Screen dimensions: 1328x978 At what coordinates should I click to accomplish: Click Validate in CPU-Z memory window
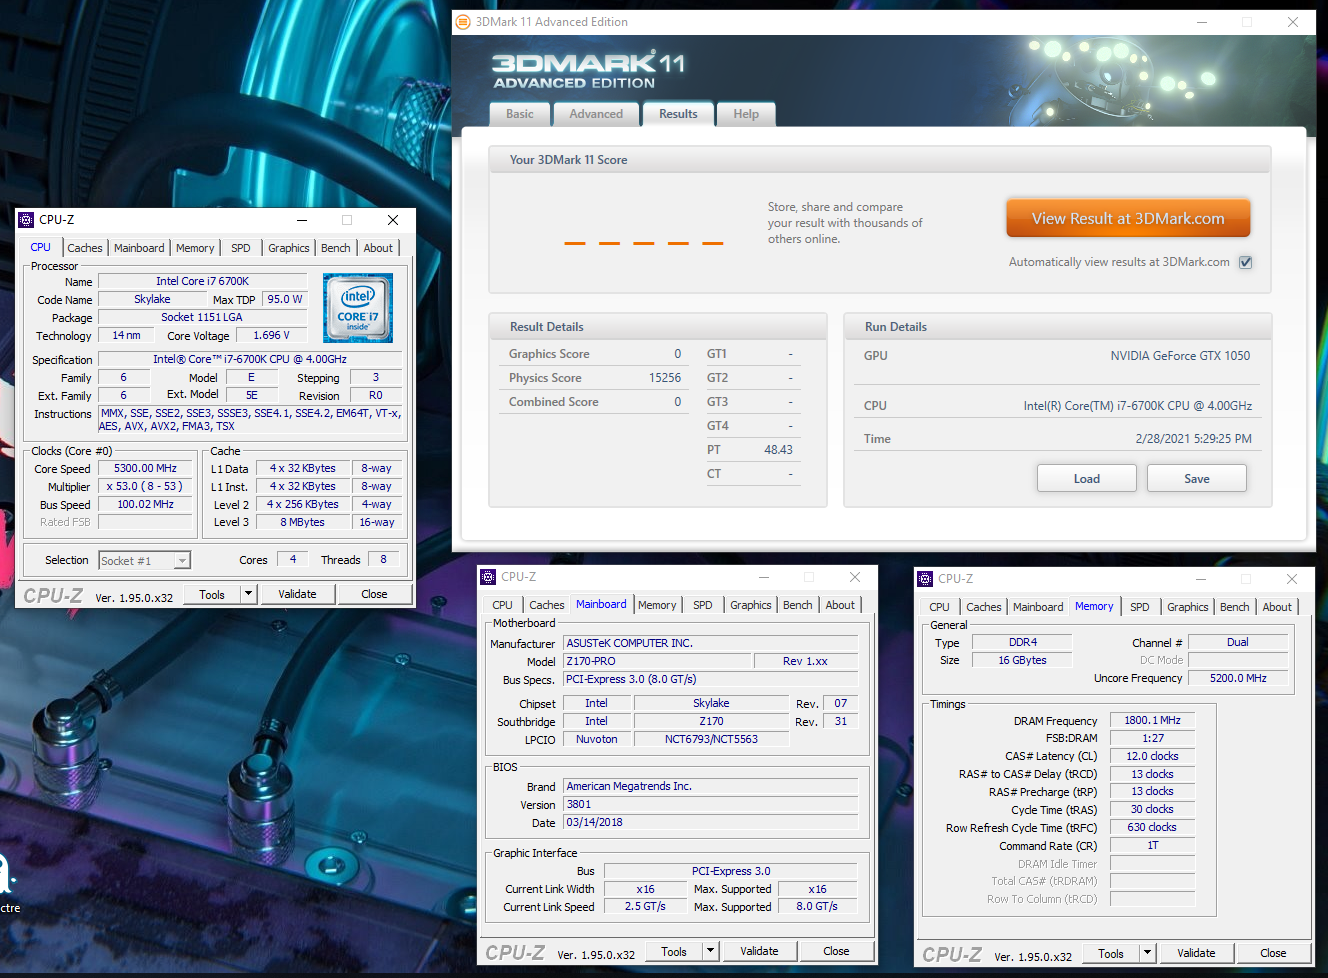pyautogui.click(x=1196, y=953)
